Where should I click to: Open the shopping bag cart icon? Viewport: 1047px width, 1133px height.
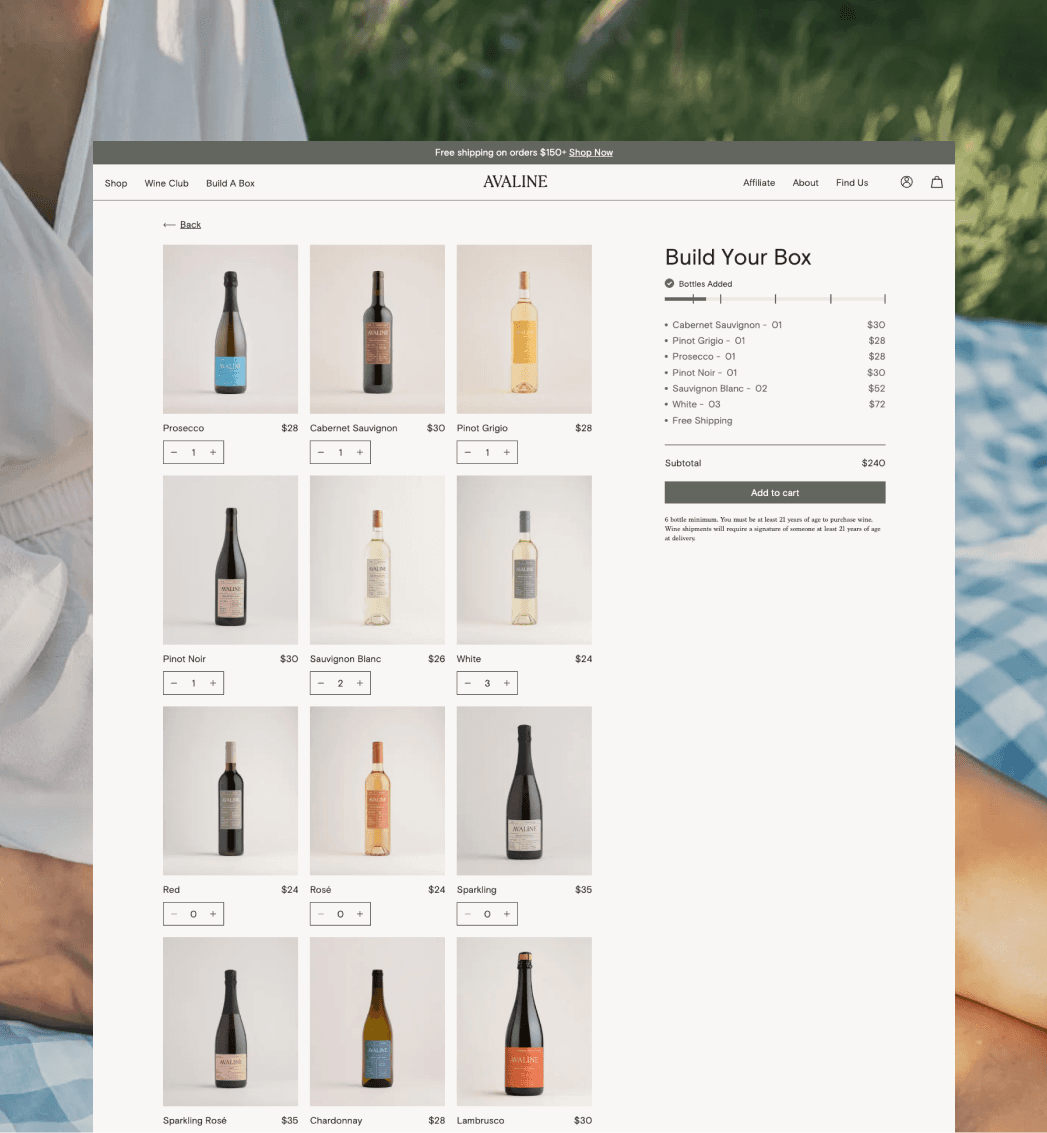pyautogui.click(x=937, y=182)
